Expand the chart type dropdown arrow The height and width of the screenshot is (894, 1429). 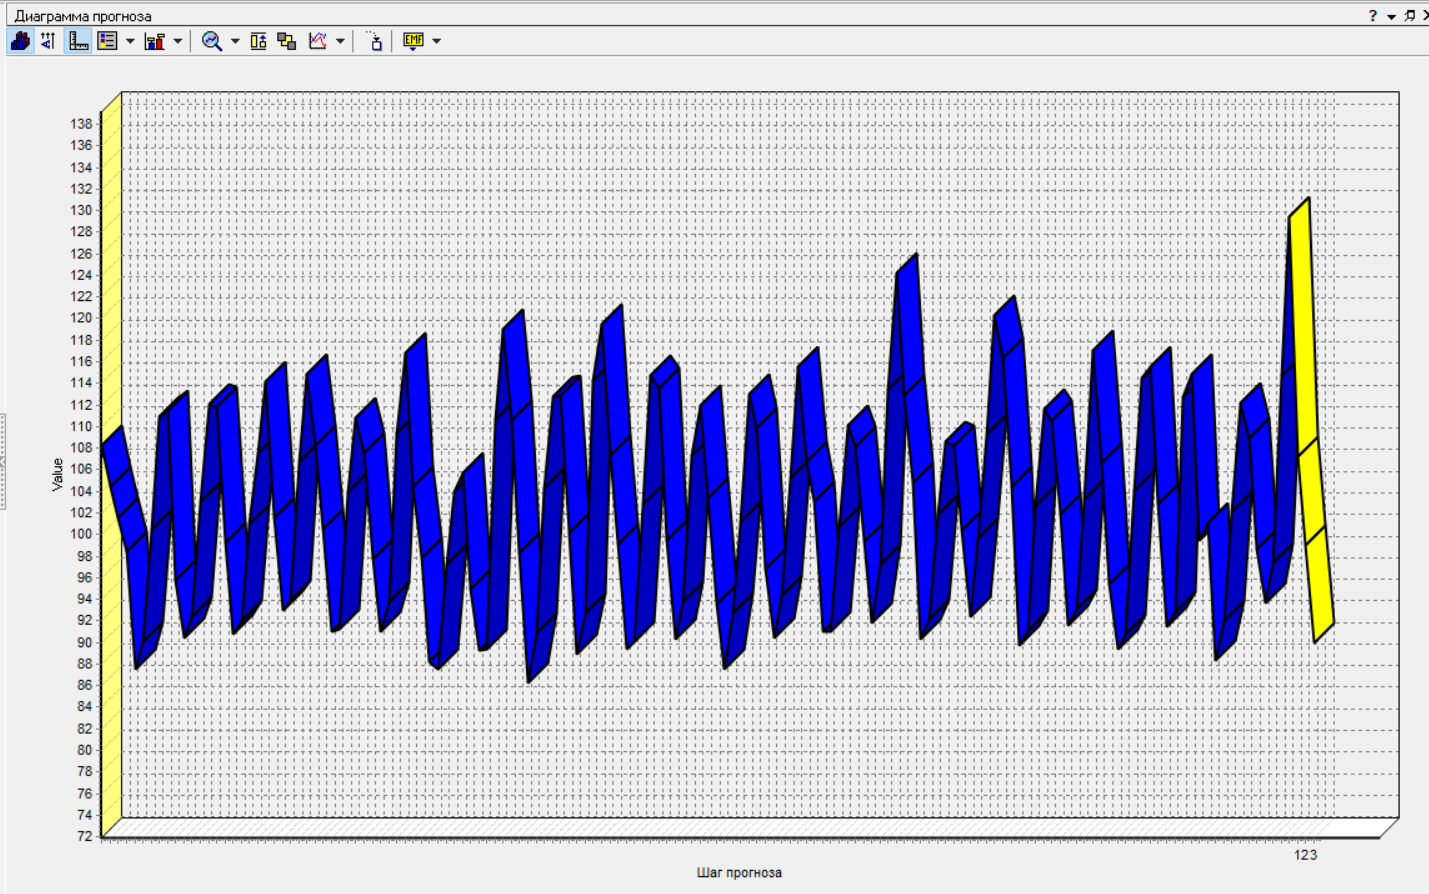point(178,41)
